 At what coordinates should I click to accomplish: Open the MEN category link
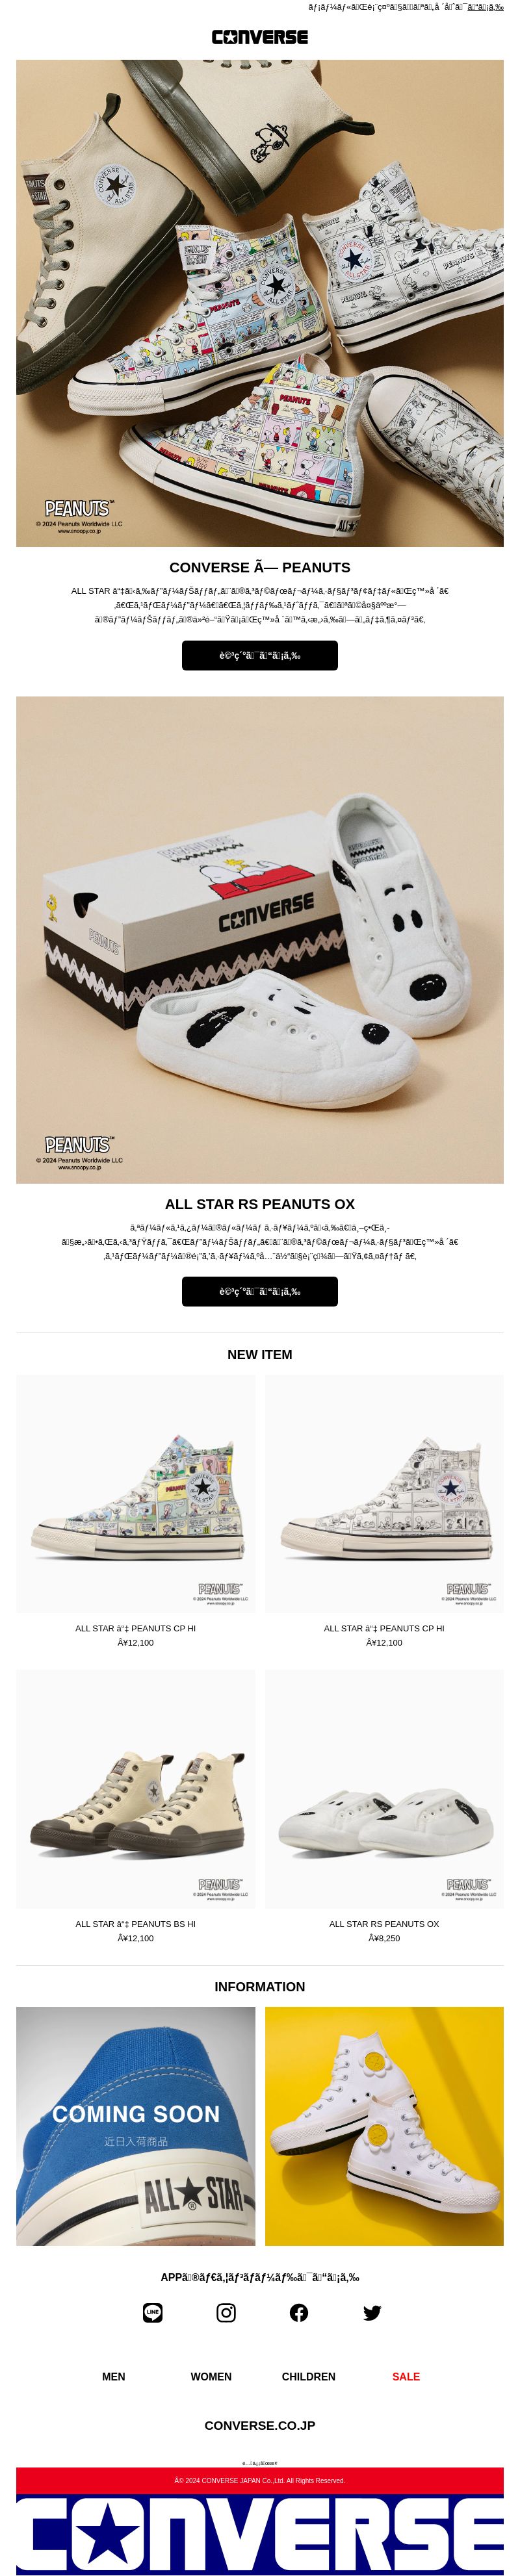click(x=114, y=2376)
